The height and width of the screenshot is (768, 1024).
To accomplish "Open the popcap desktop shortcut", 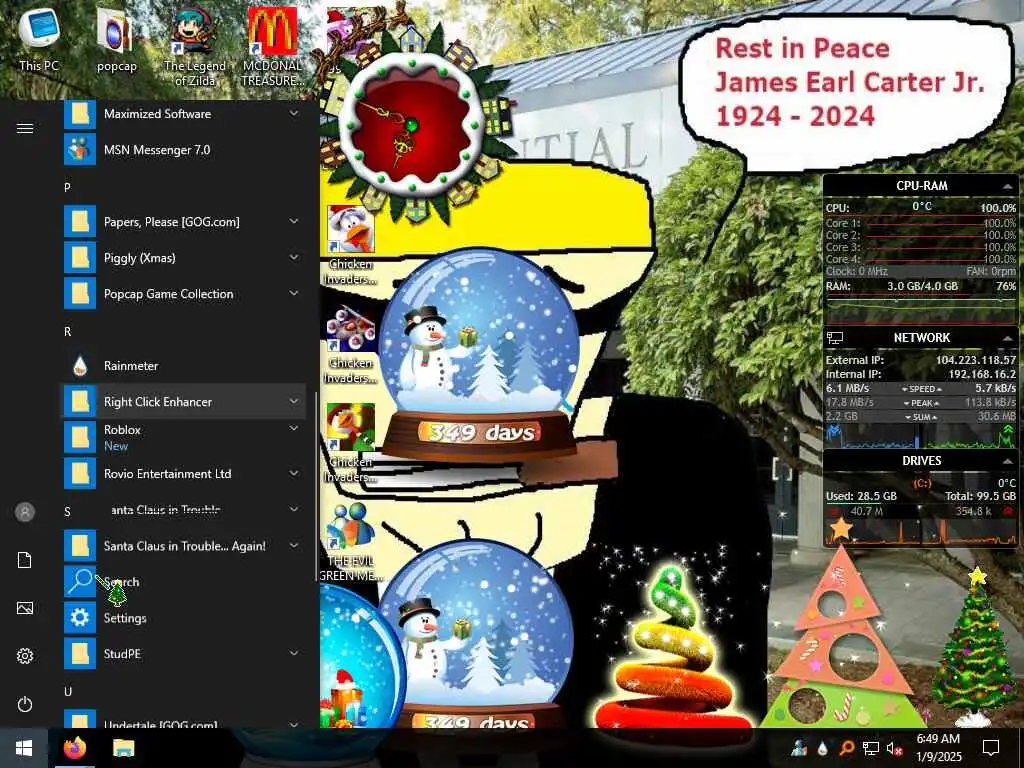I will click(x=116, y=39).
